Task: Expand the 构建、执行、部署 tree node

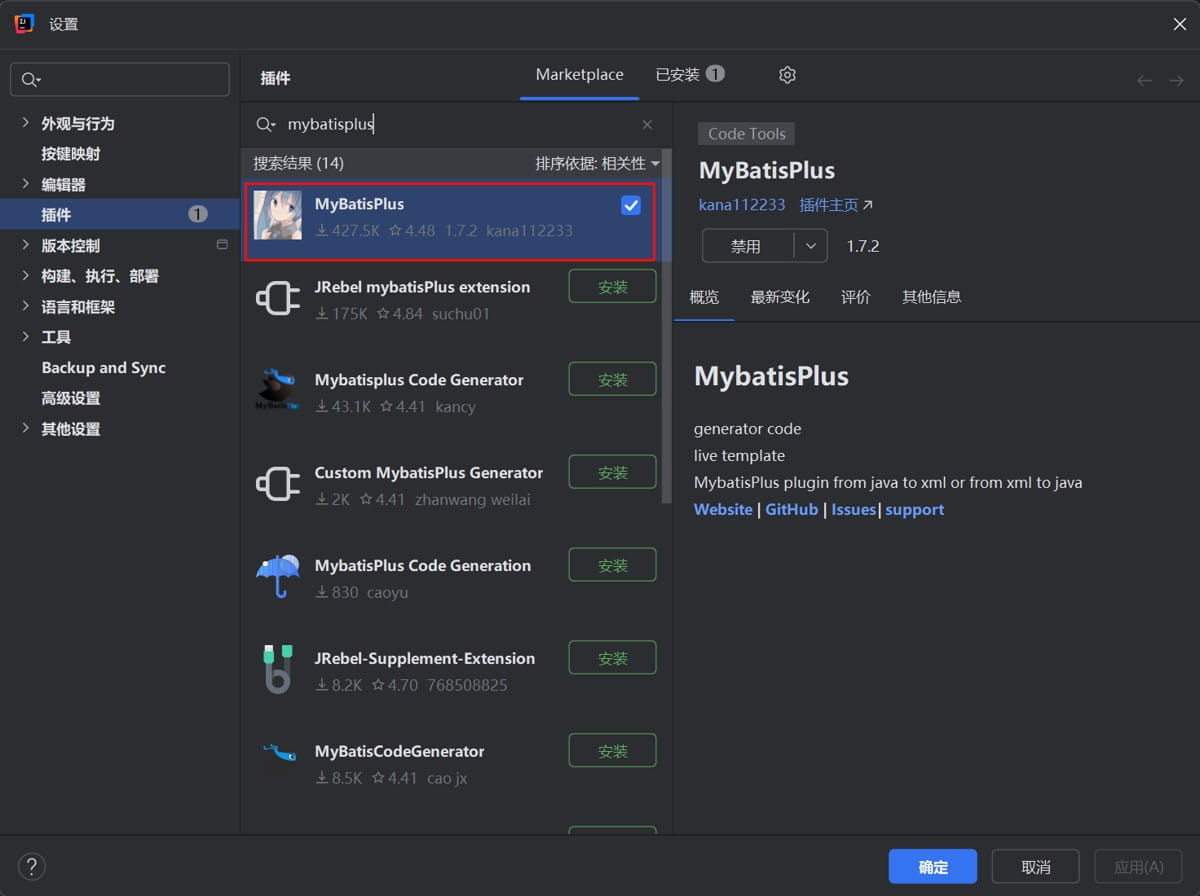Action: pos(25,276)
